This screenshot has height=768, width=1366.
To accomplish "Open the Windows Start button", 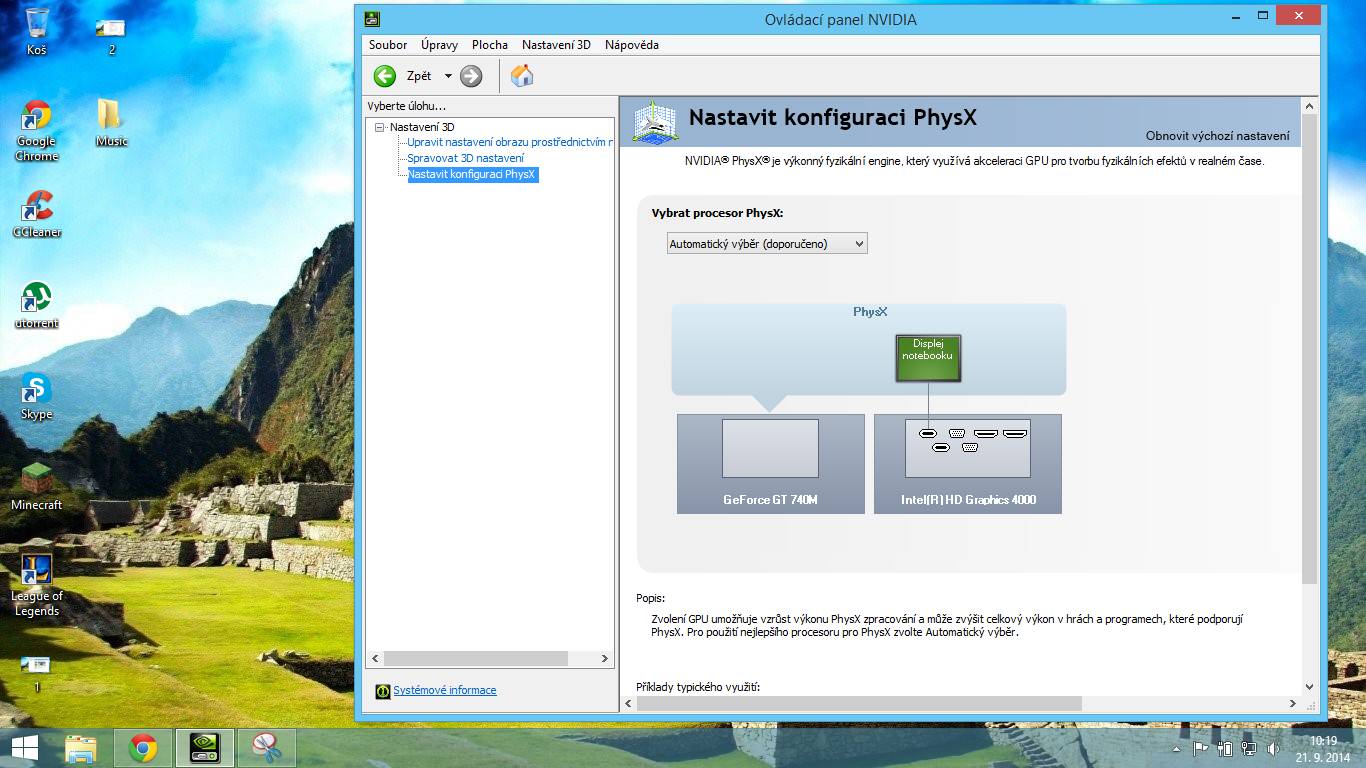I will 25,748.
